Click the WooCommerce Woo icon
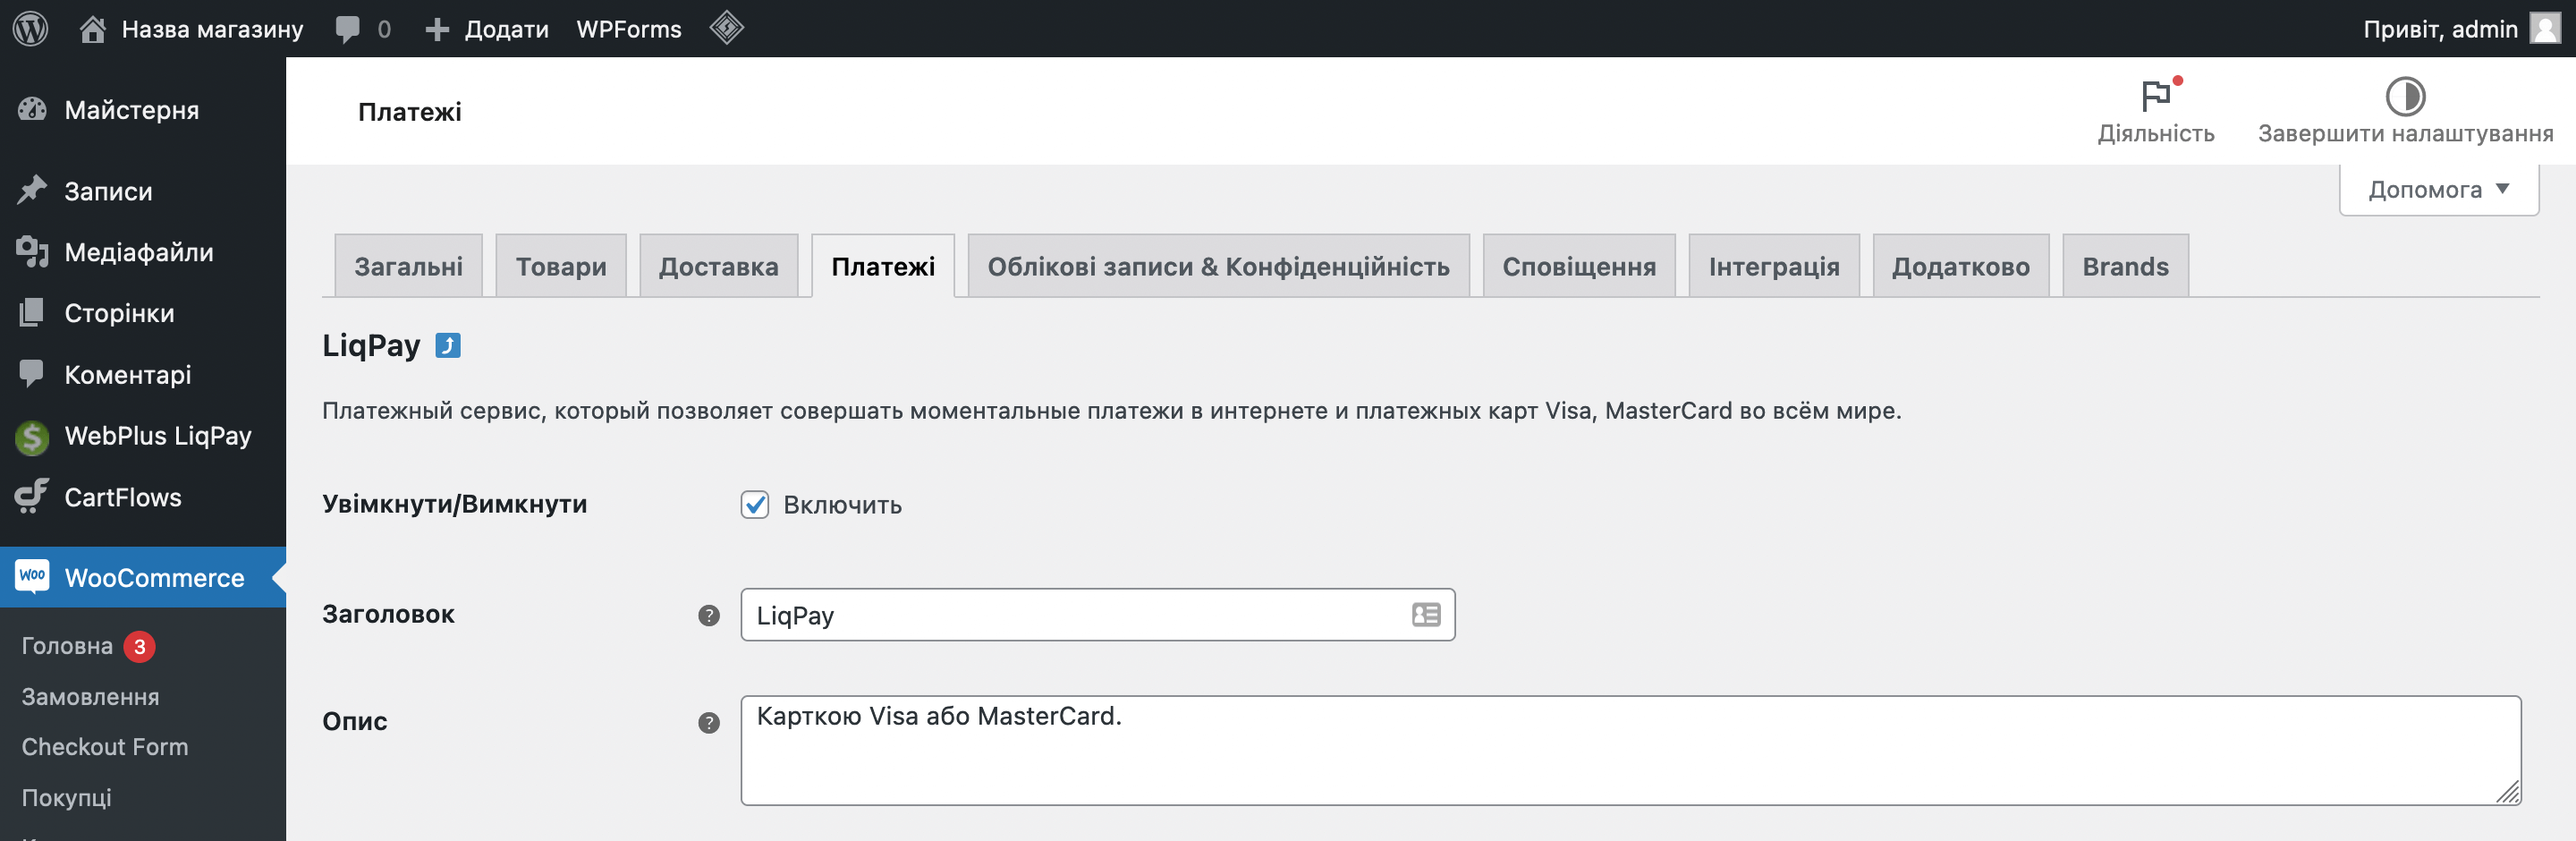The height and width of the screenshot is (841, 2576). click(x=32, y=576)
